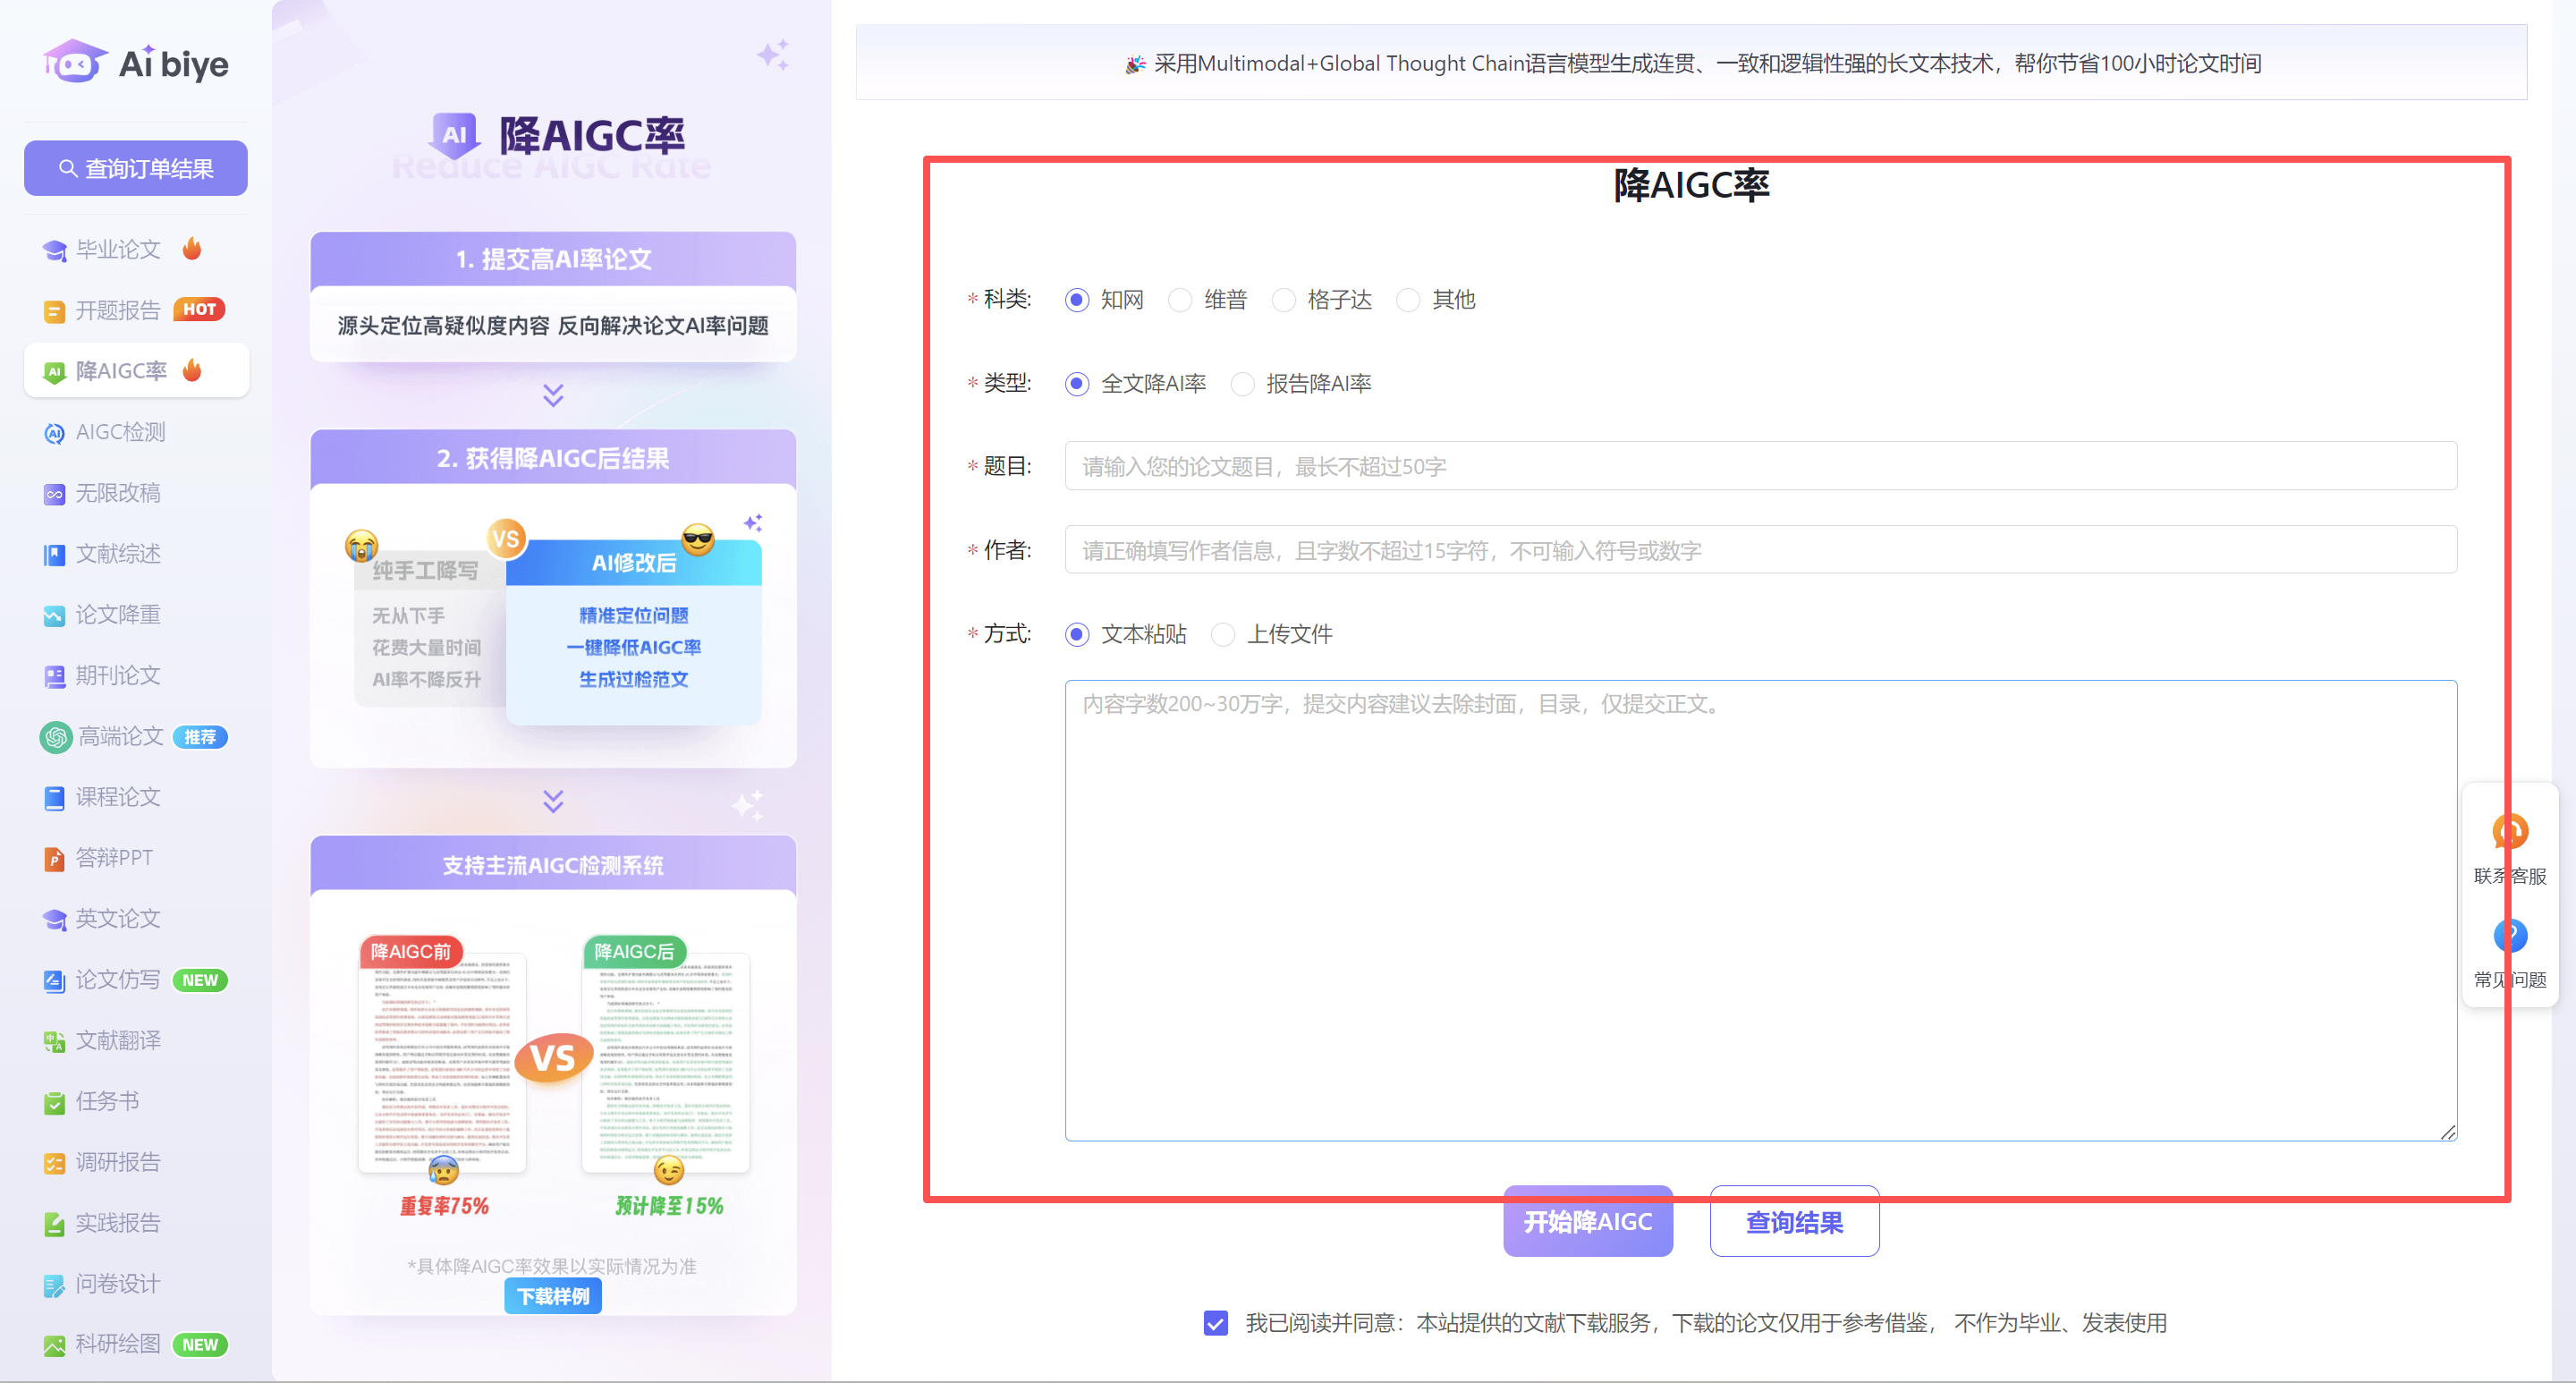Uncheck the 我已阅读并同意 agreement checkbox

tap(1215, 1323)
